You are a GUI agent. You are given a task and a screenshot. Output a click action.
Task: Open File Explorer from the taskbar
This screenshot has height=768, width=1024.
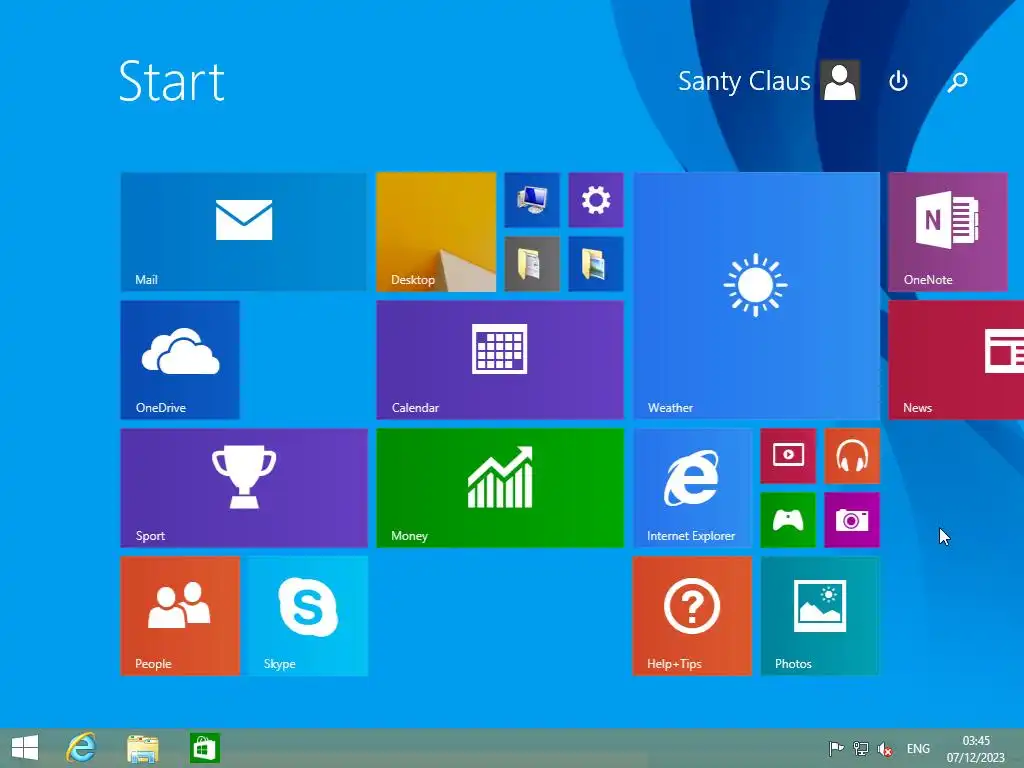pyautogui.click(x=142, y=748)
